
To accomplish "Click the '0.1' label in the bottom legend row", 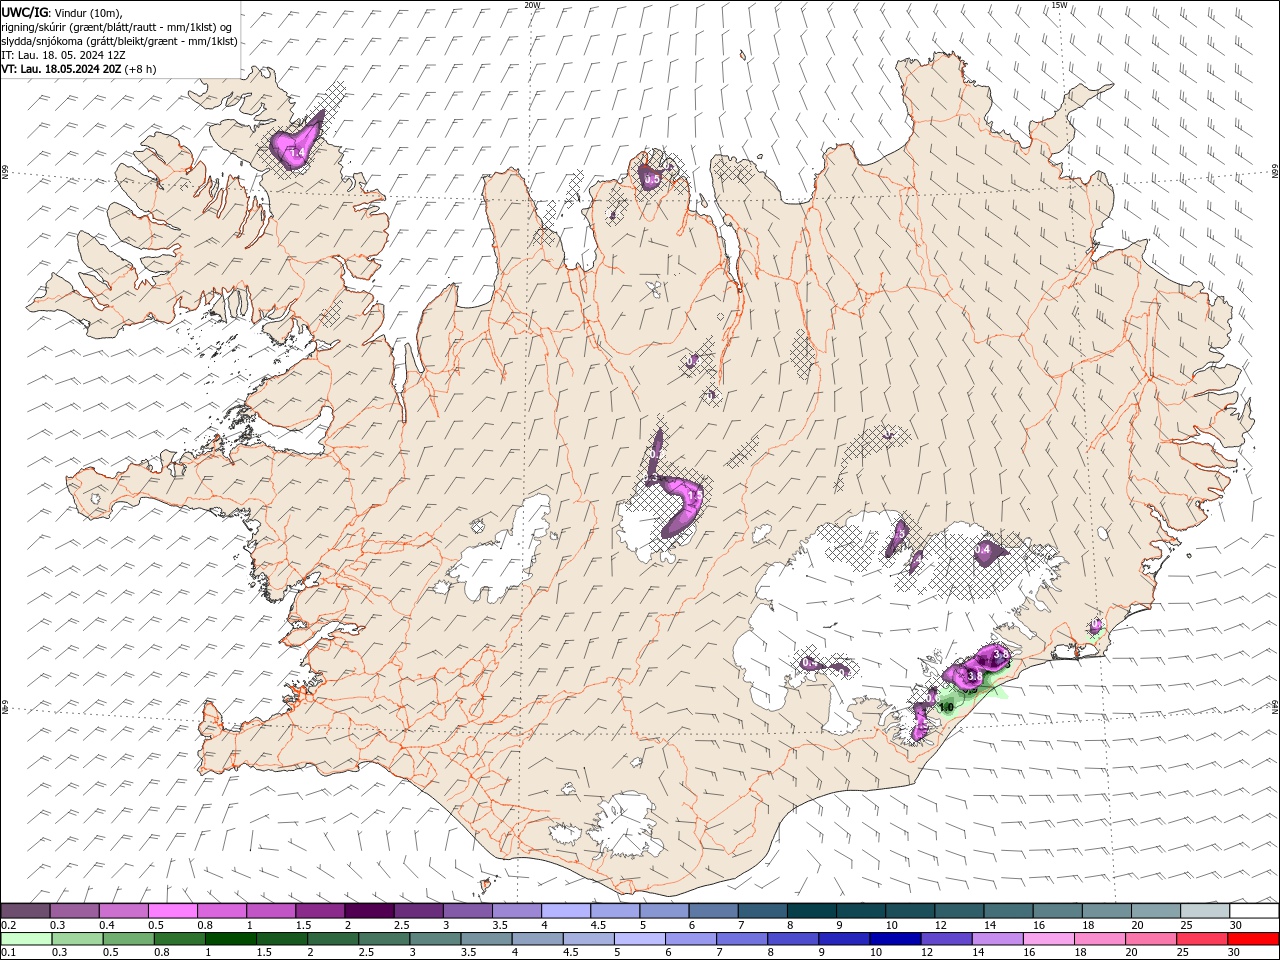I will (7, 952).
